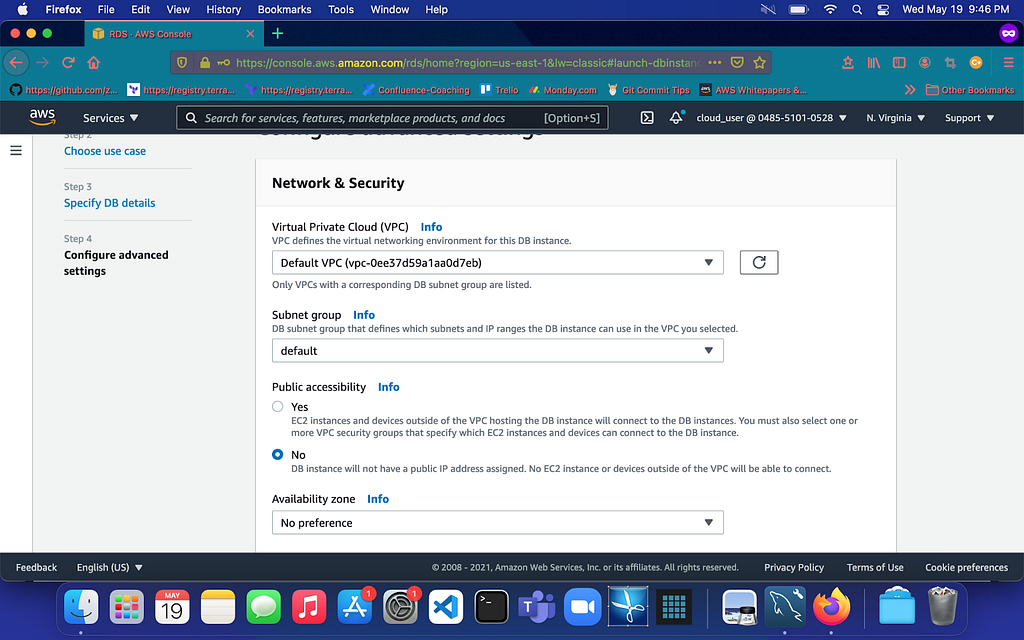Toggle Firefox sidebar icon
The width and height of the screenshot is (1024, 640).
899,63
